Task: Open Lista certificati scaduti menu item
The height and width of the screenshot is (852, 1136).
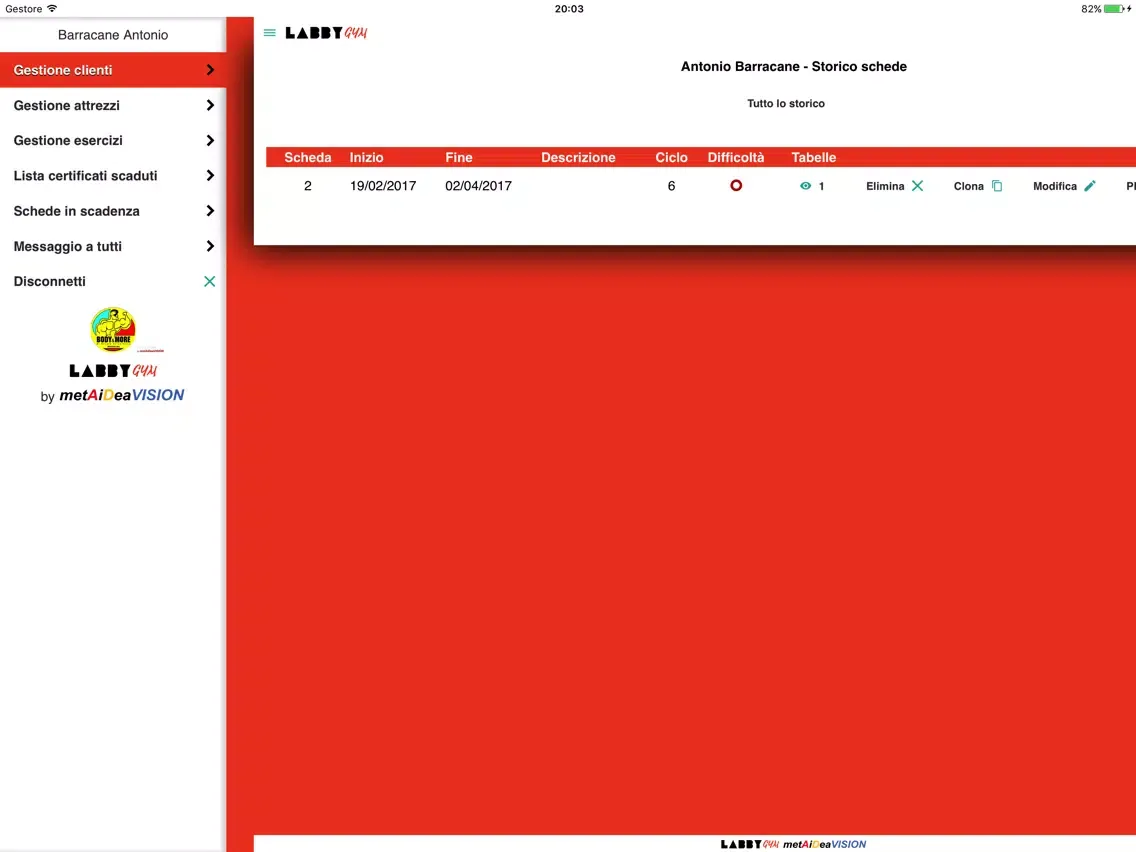Action: tap(113, 175)
